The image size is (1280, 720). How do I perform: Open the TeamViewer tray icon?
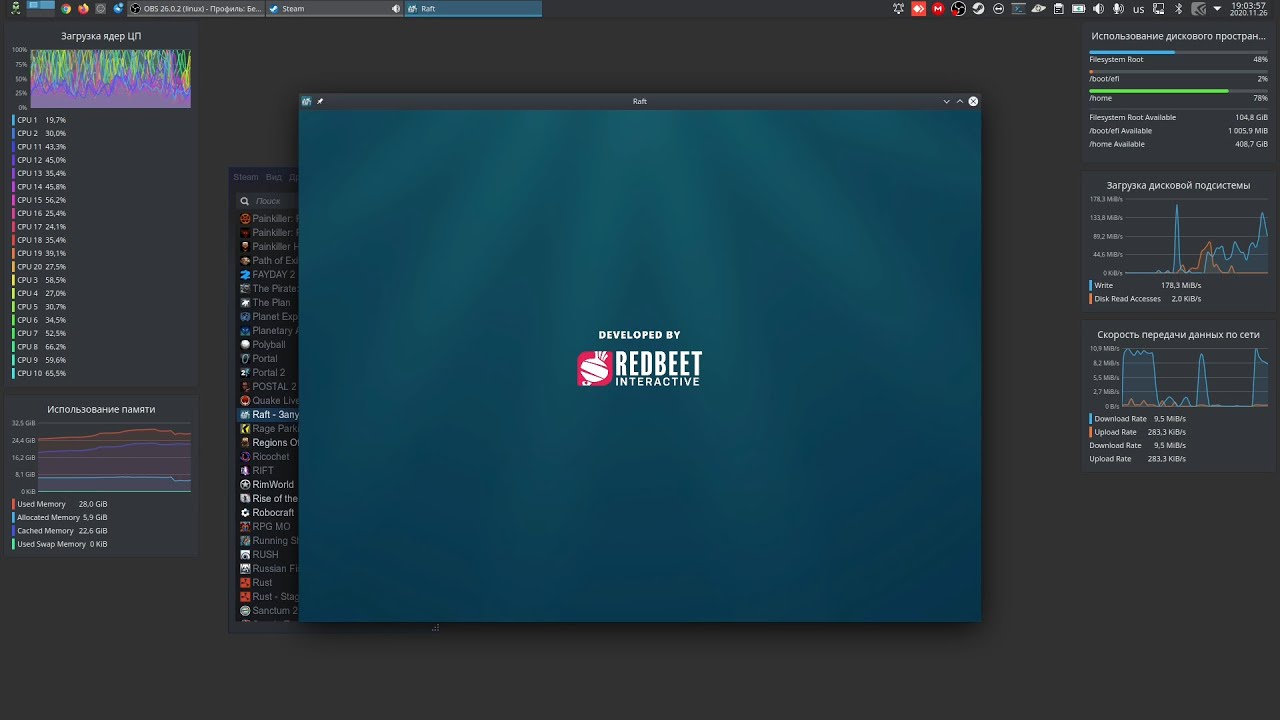[x=998, y=8]
